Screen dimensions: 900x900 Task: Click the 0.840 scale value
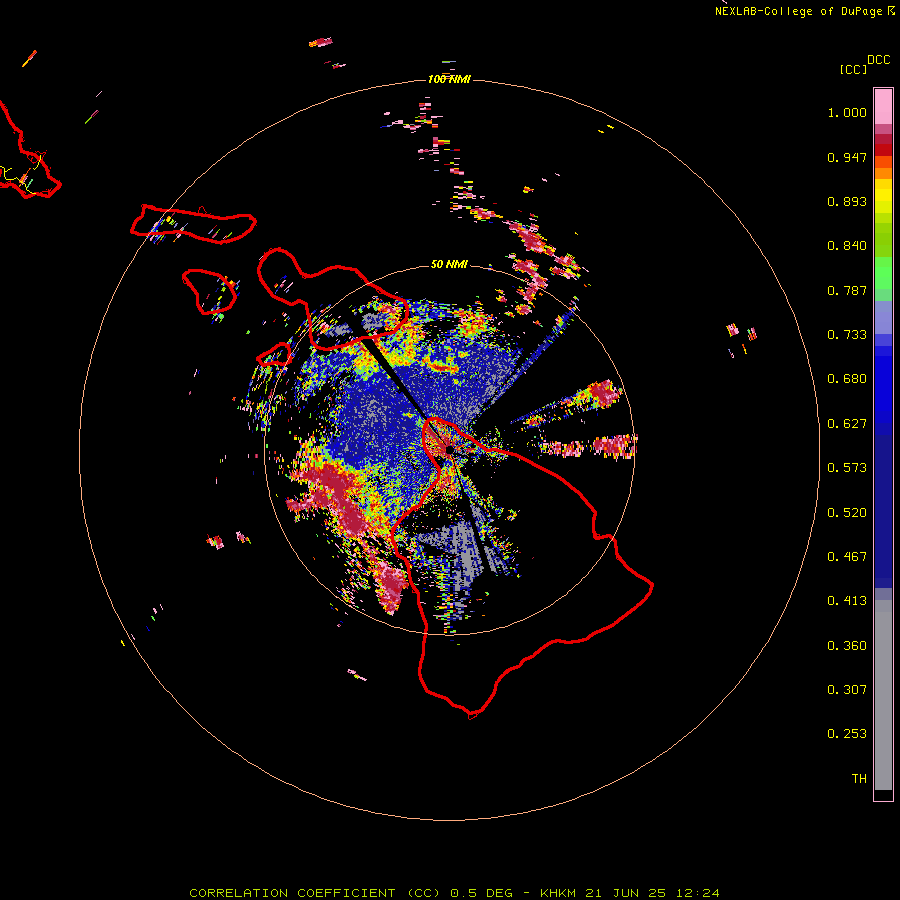click(847, 246)
